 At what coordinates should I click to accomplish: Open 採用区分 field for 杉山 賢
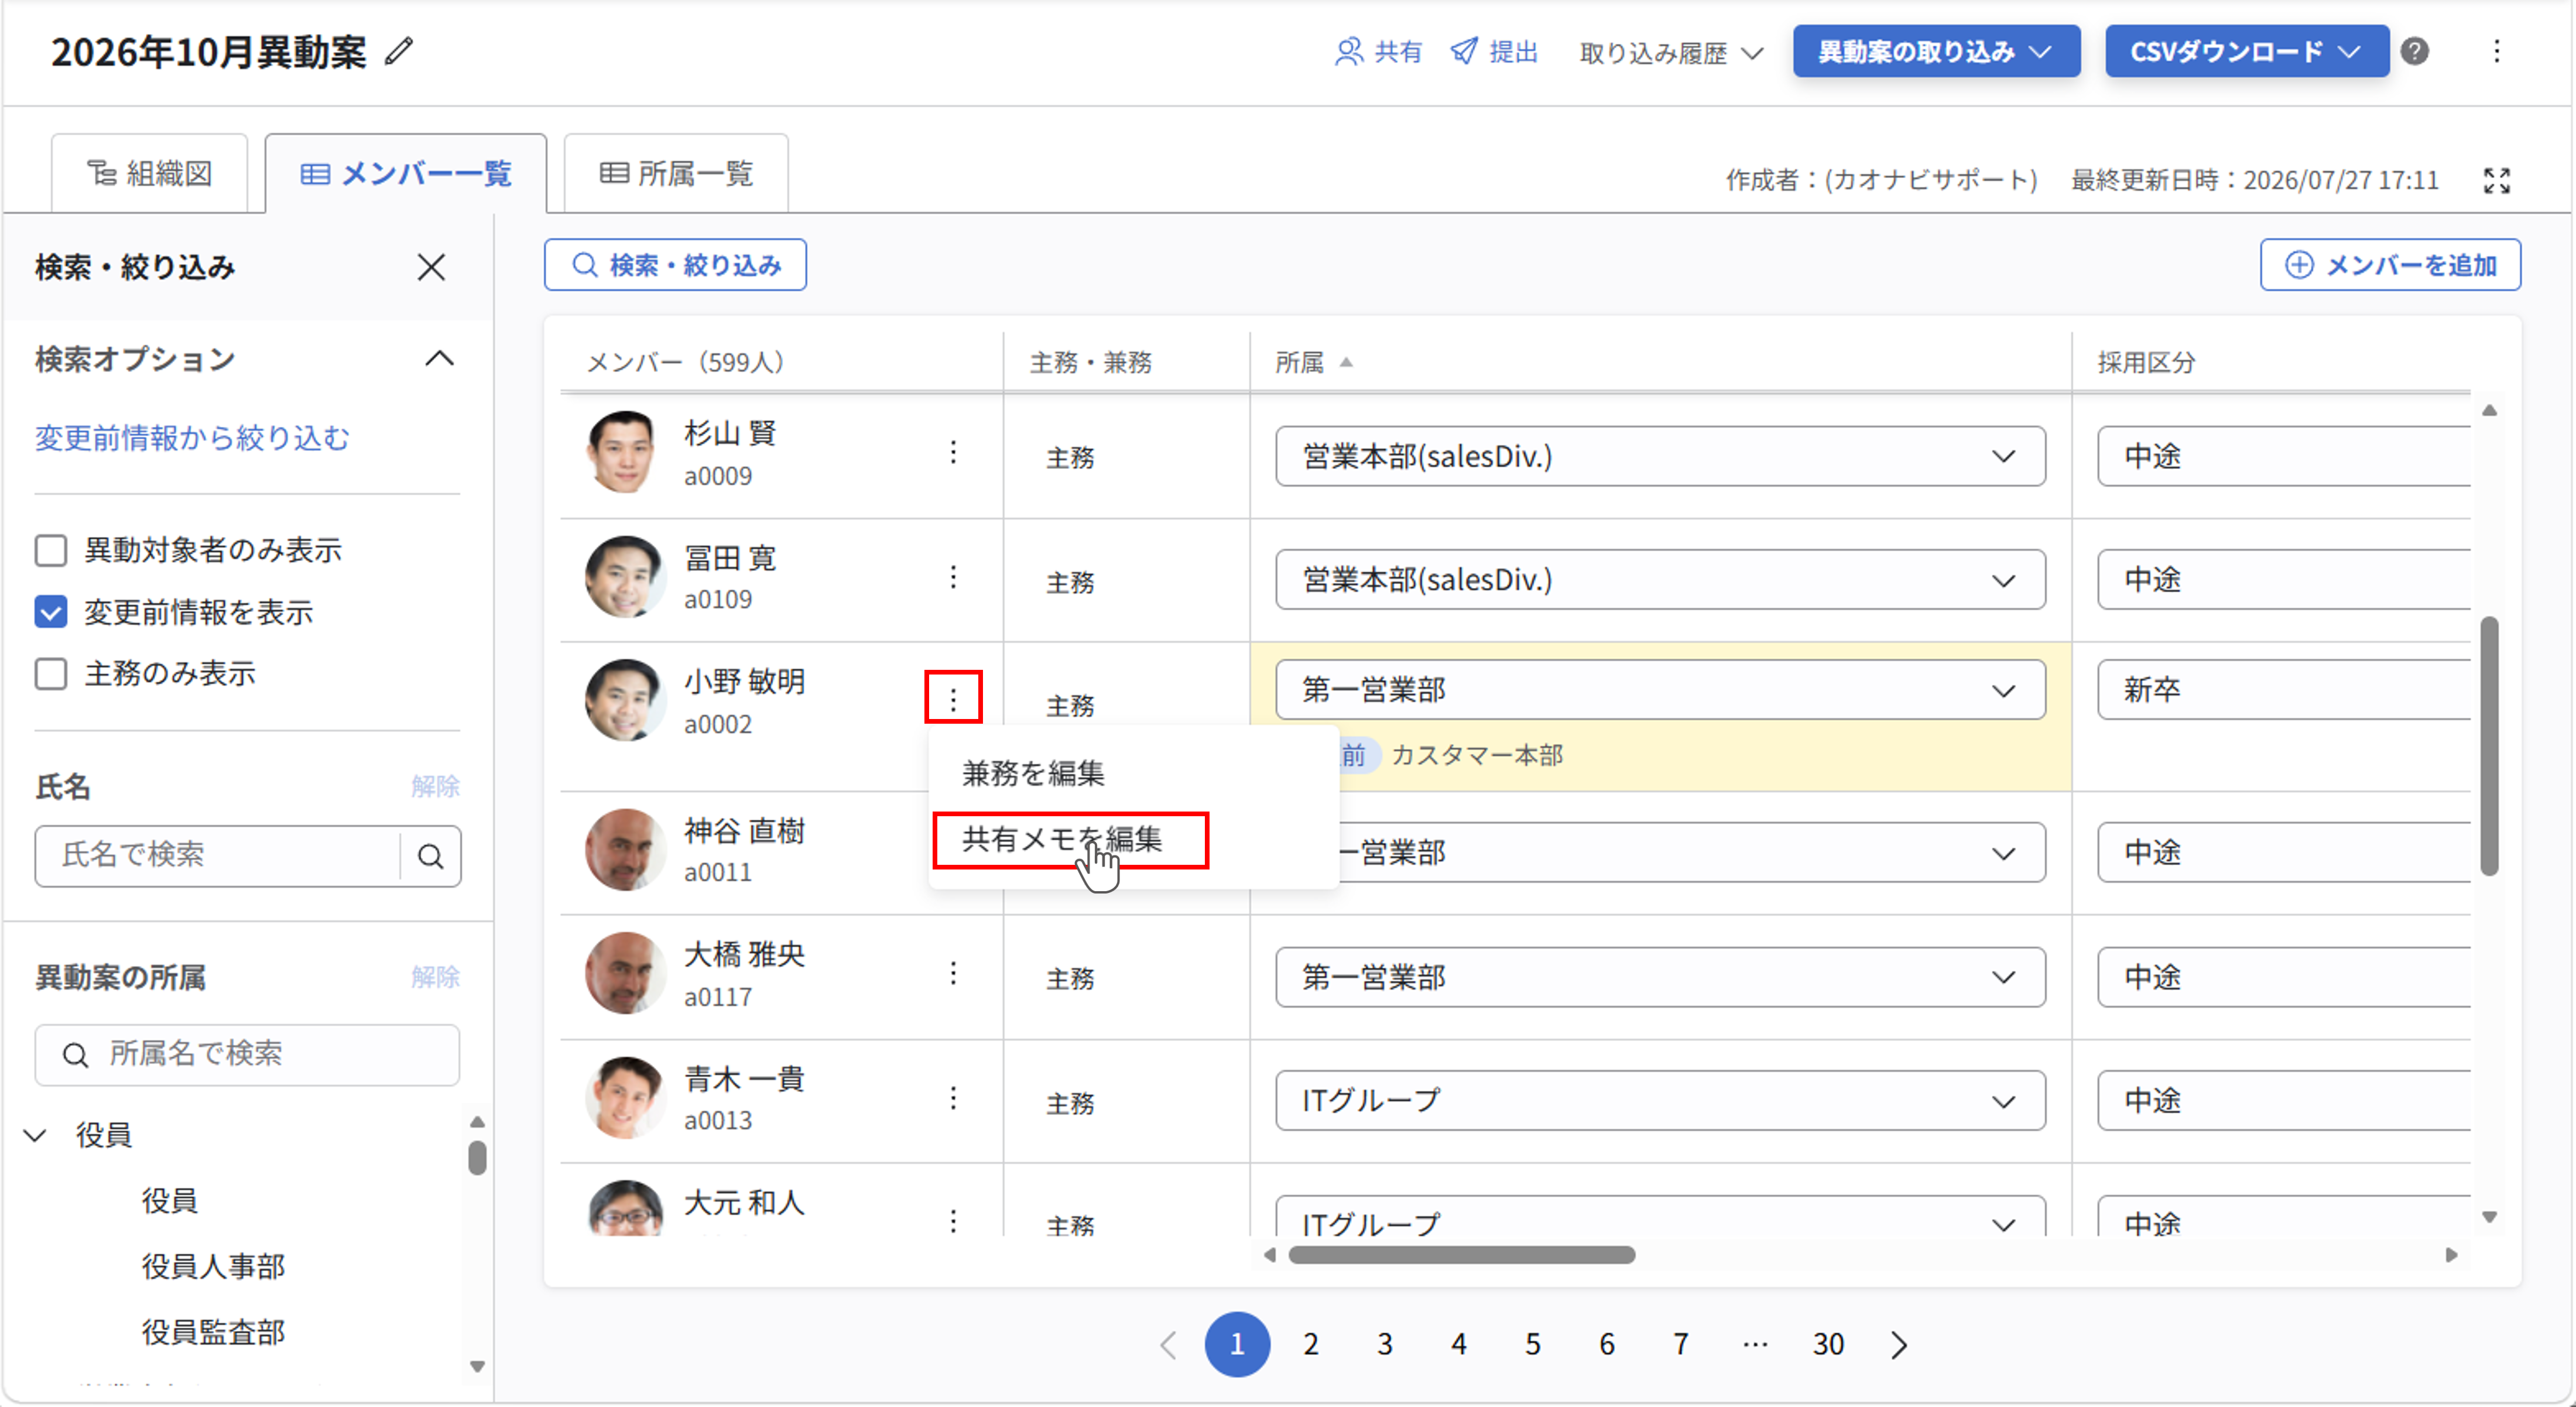(2284, 456)
